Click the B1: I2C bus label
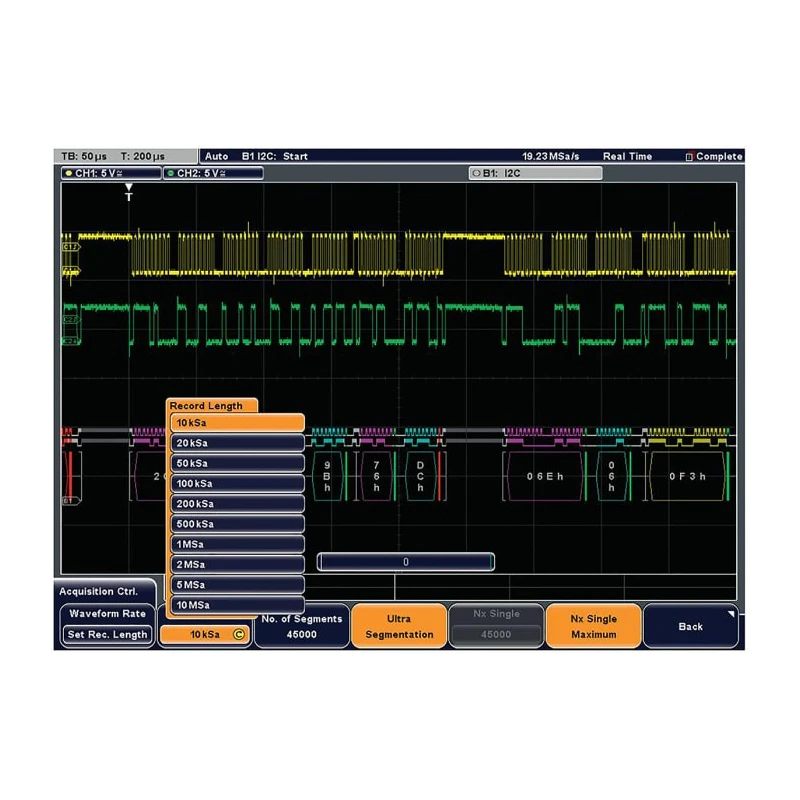This screenshot has width=800, height=800. pyautogui.click(x=535, y=173)
